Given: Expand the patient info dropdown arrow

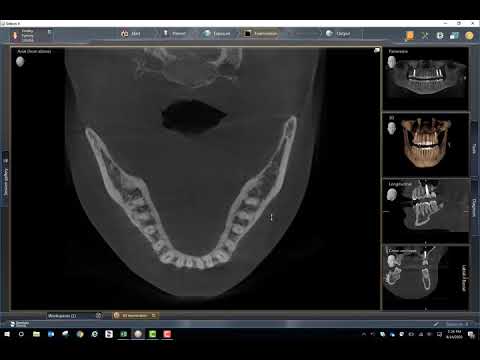Looking at the screenshot, I should 49,32.
